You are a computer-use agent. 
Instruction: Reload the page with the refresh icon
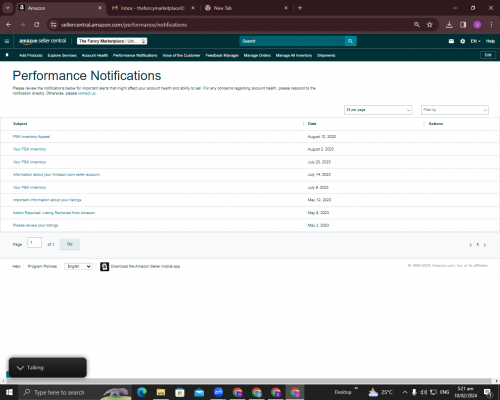click(x=37, y=25)
